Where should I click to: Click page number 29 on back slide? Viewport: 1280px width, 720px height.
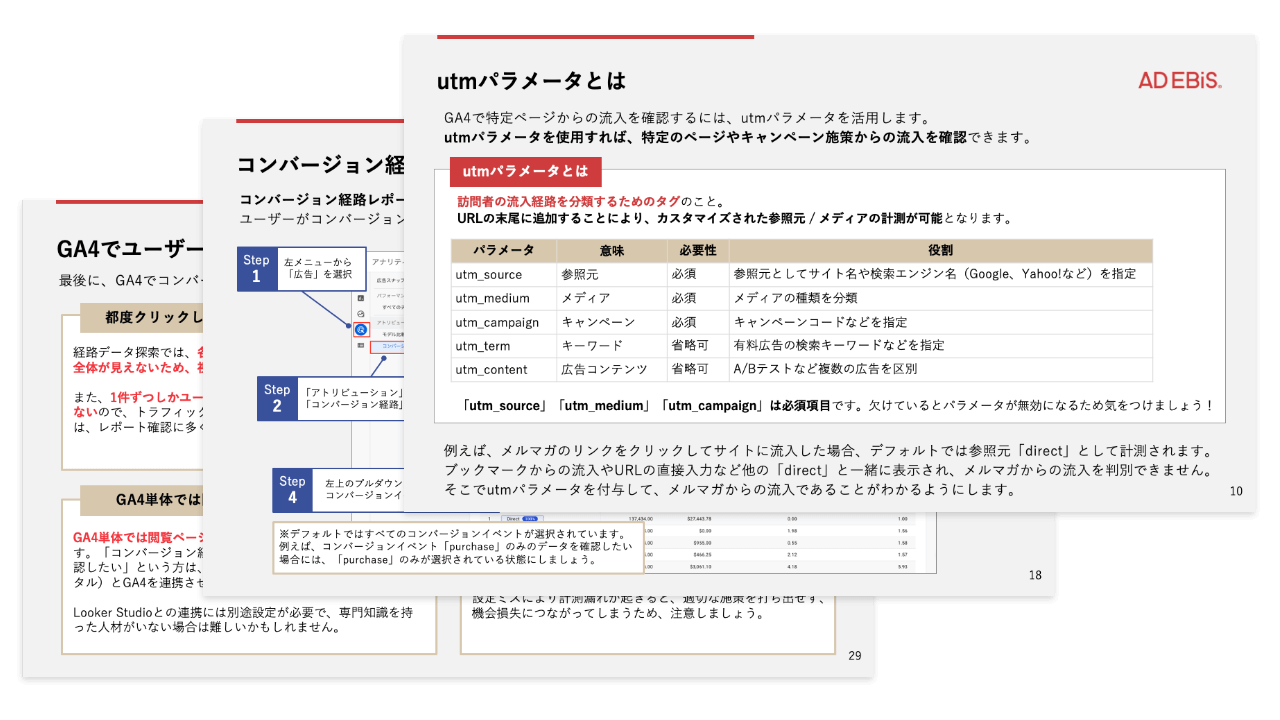coord(854,656)
